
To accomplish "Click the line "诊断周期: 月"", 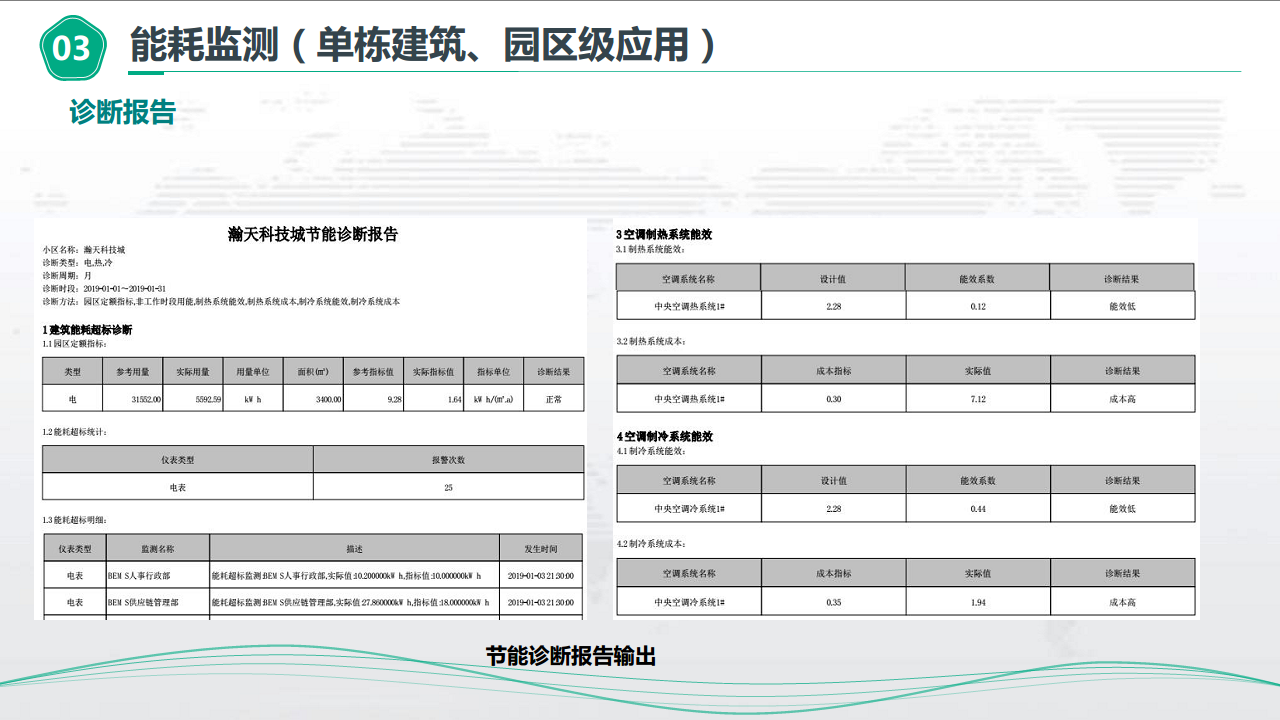I will click(67, 274).
